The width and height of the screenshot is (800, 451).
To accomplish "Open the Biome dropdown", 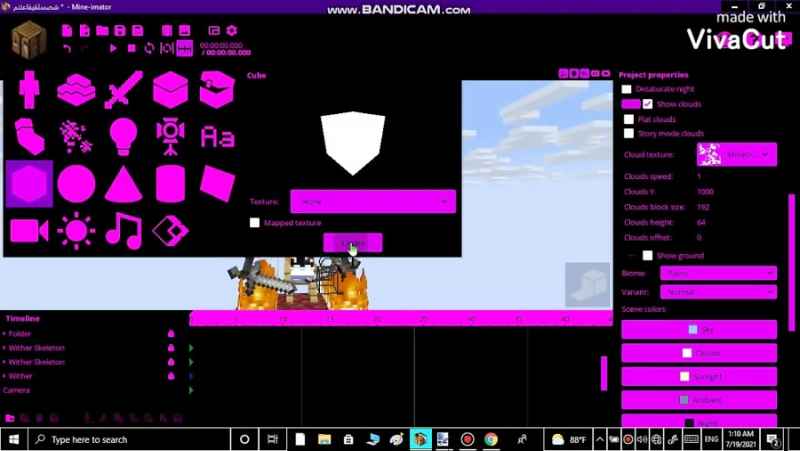I will click(x=718, y=273).
